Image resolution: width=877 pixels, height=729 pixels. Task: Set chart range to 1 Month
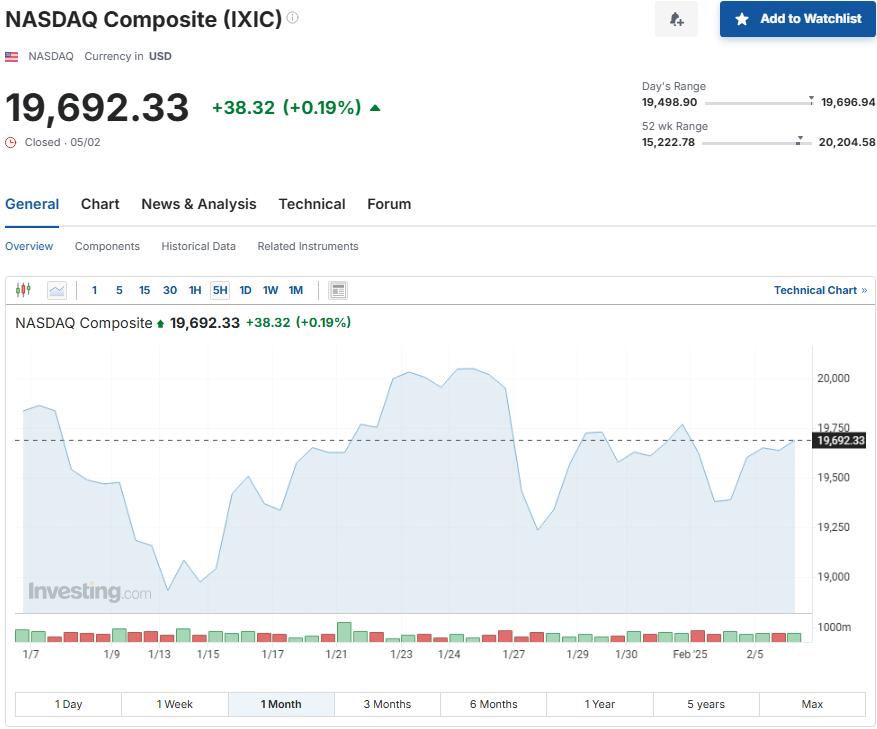coord(281,704)
